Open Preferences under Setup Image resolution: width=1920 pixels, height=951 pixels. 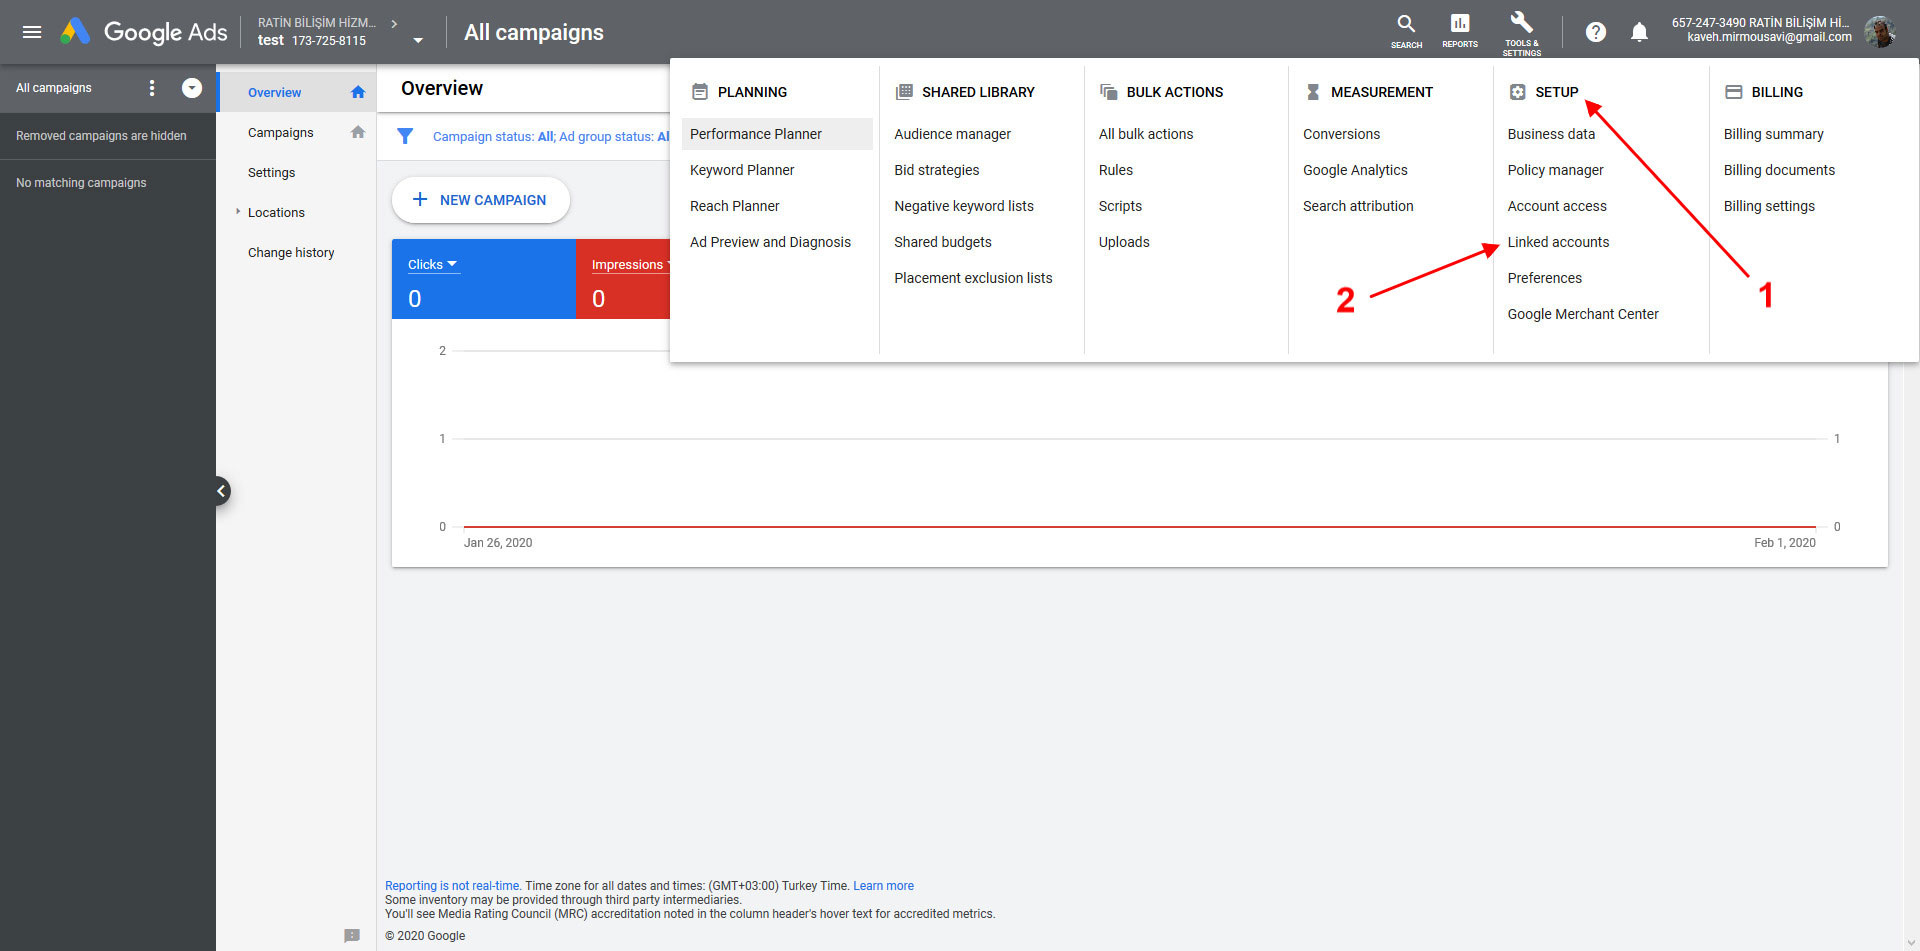[1545, 278]
